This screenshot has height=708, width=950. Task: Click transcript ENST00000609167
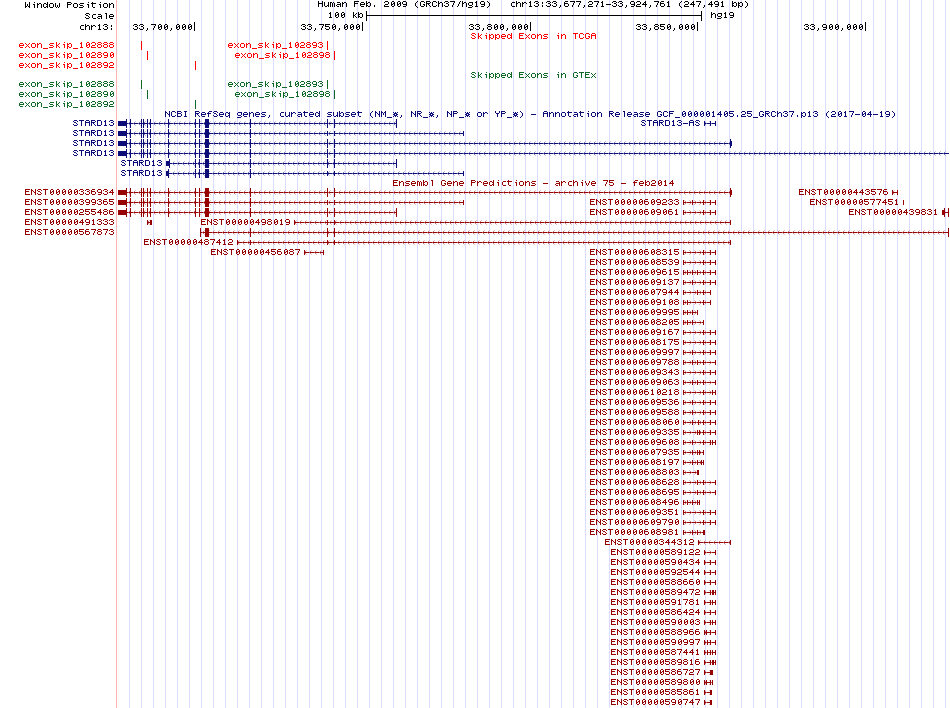[x=634, y=332]
